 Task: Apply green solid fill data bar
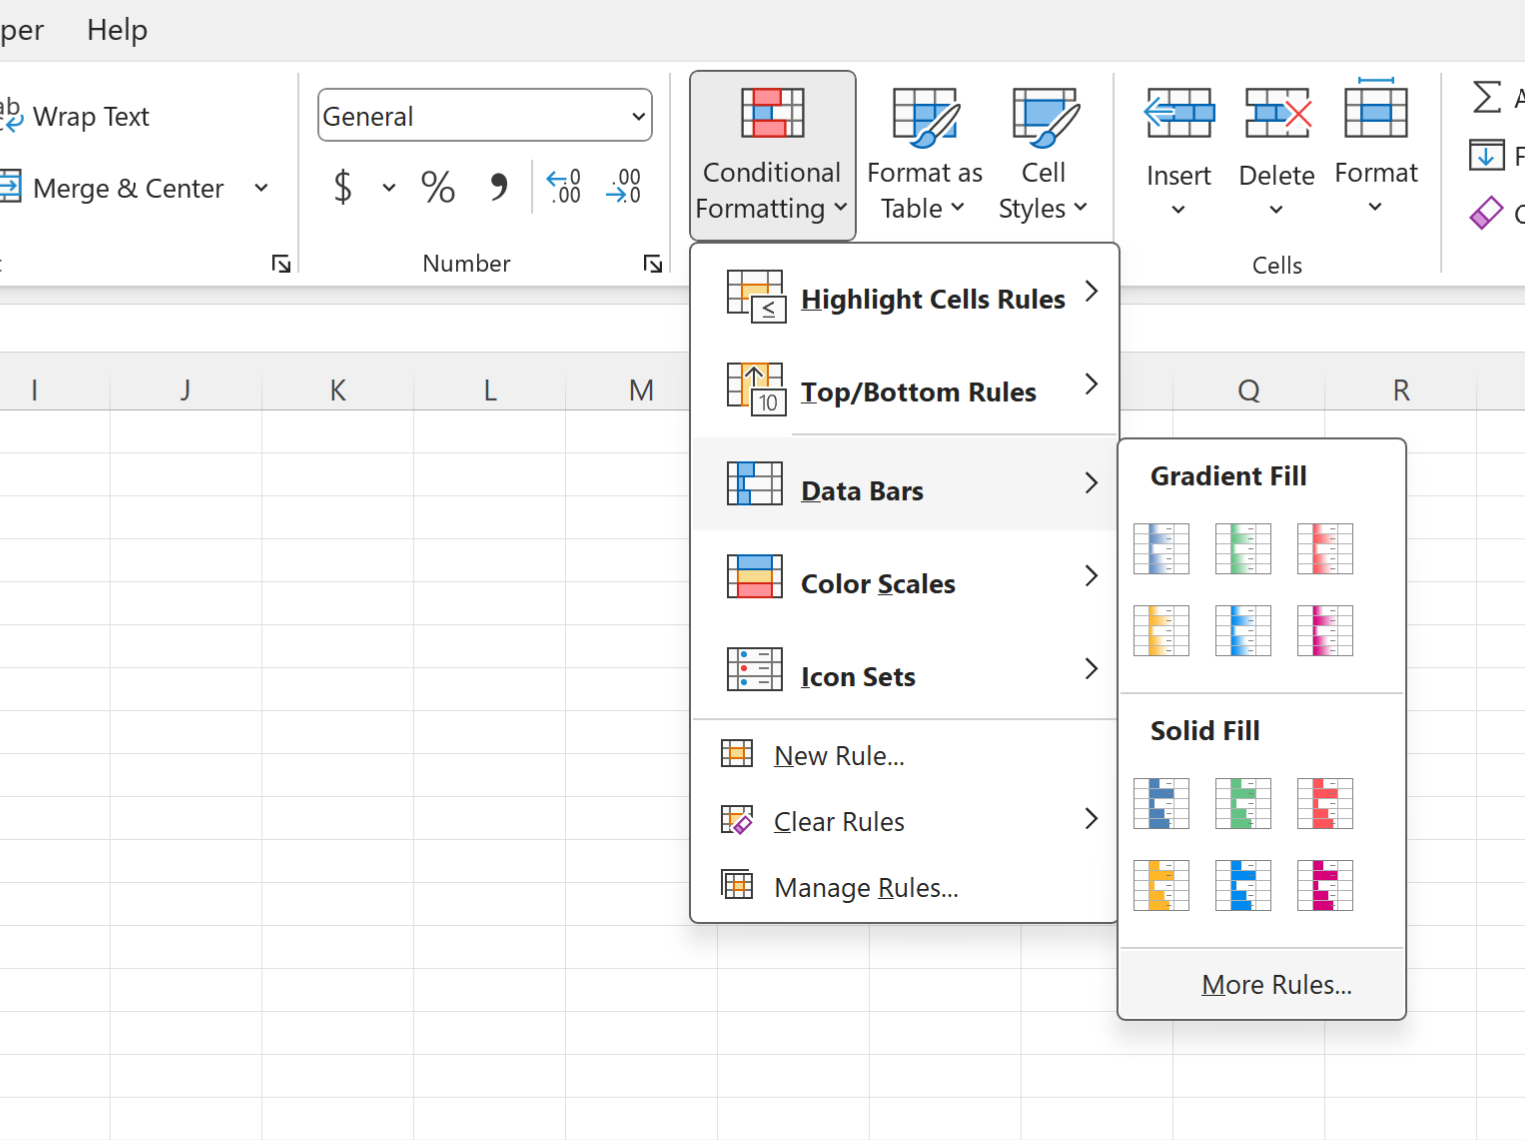[x=1243, y=804]
